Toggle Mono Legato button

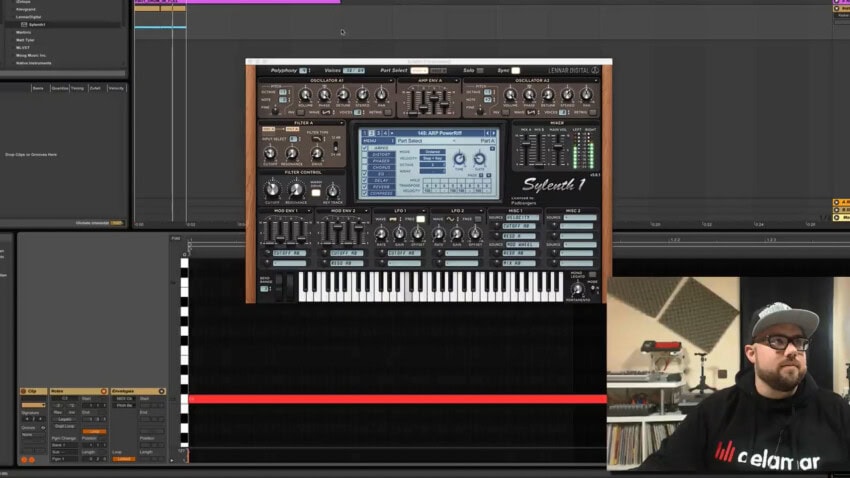[x=593, y=275]
